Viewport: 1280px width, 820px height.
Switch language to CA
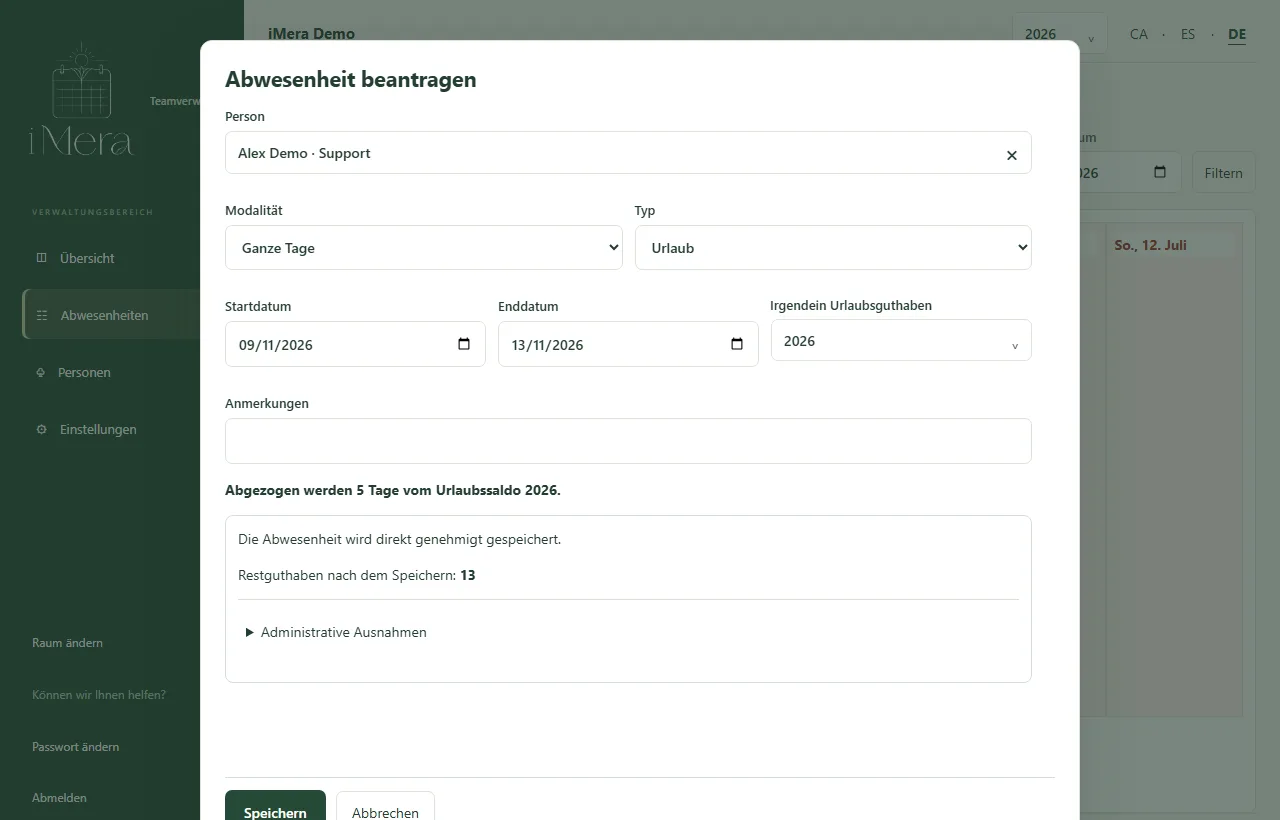(1139, 34)
